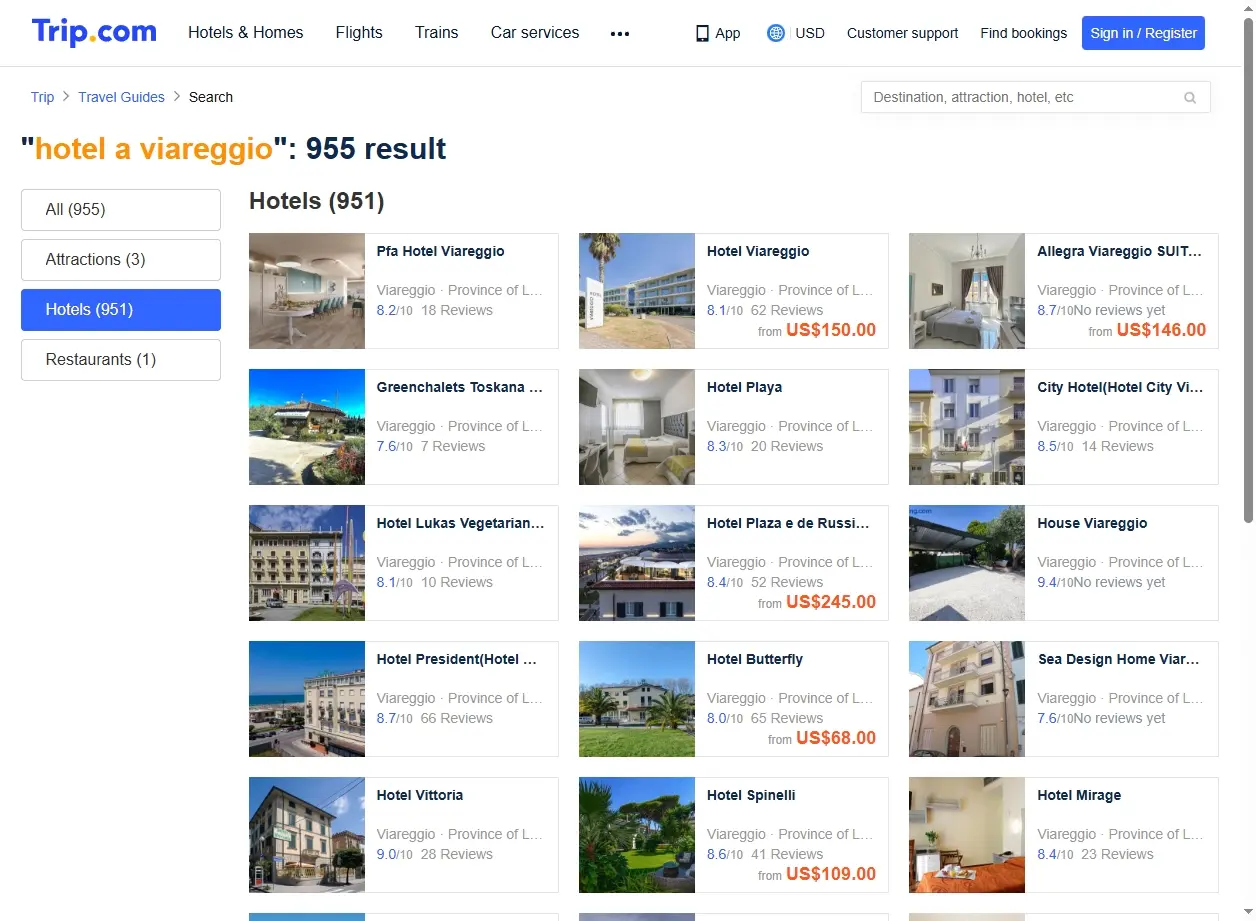This screenshot has height=921, width=1256.
Task: Go to the Travel Guides breadcrumb
Action: 121,97
